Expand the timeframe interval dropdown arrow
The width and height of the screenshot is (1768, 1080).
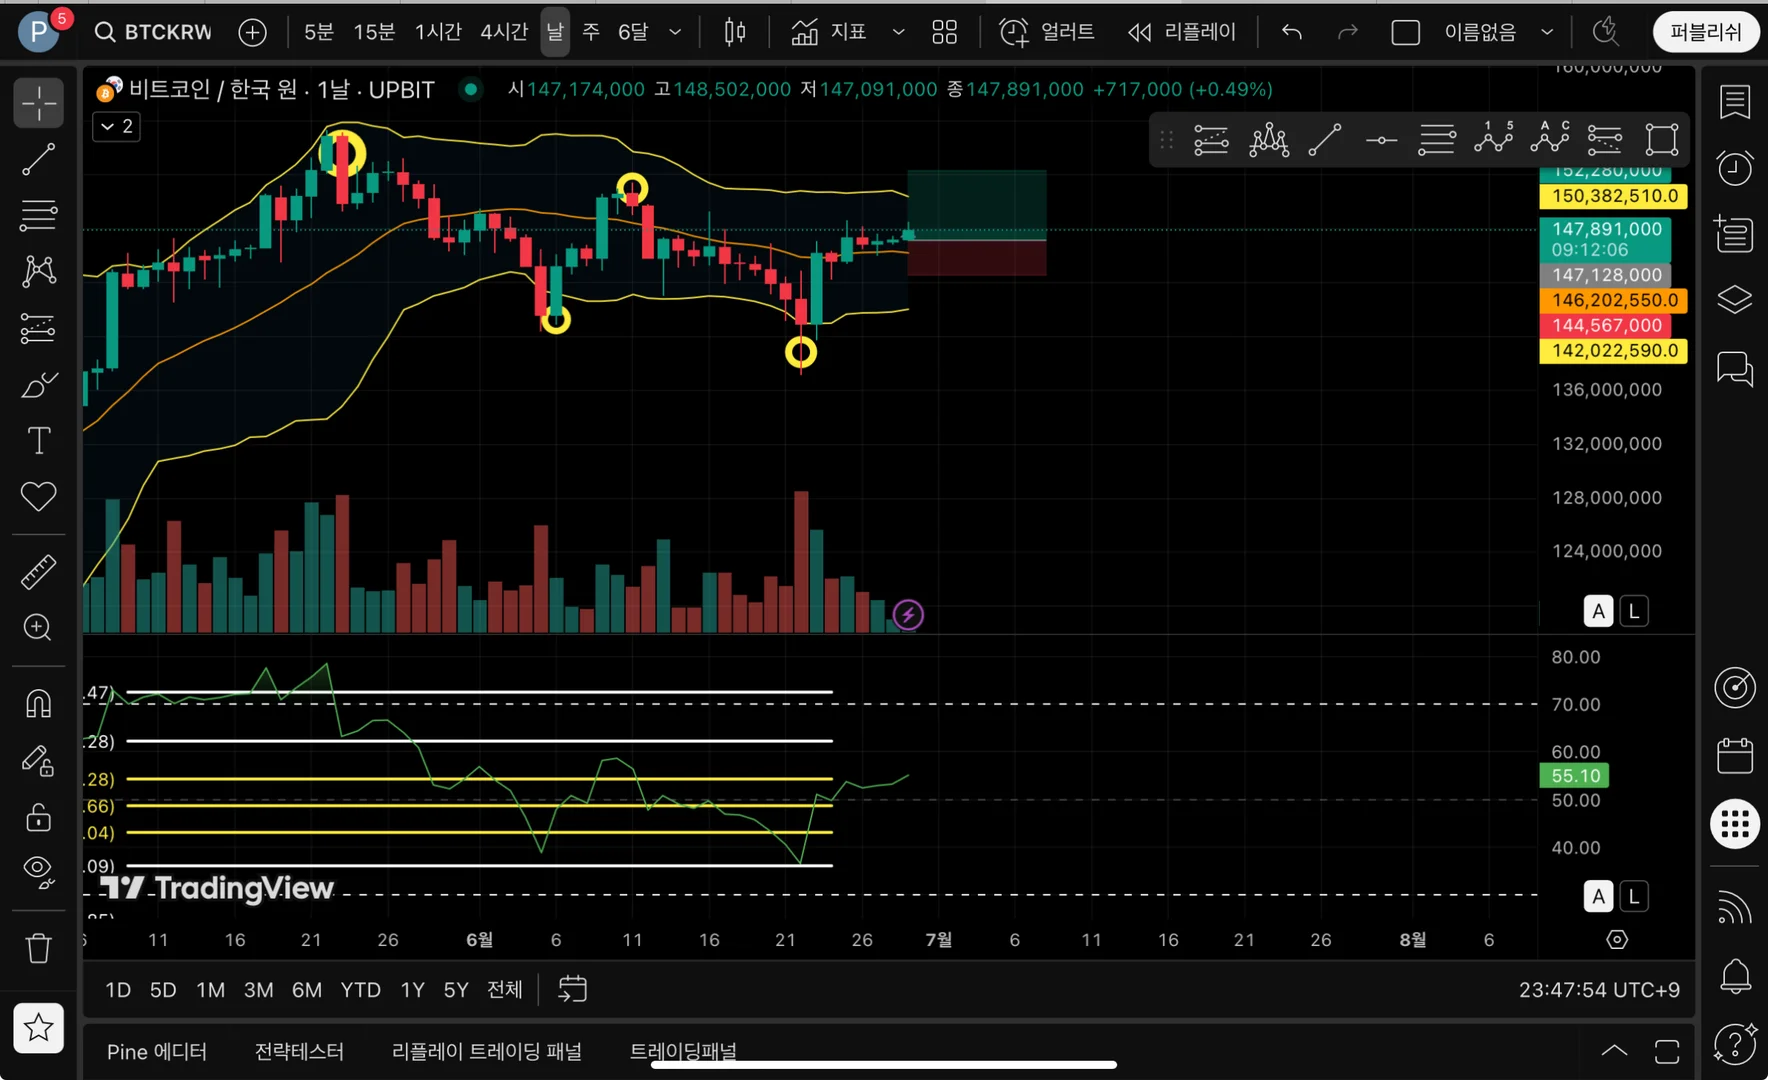pos(675,32)
